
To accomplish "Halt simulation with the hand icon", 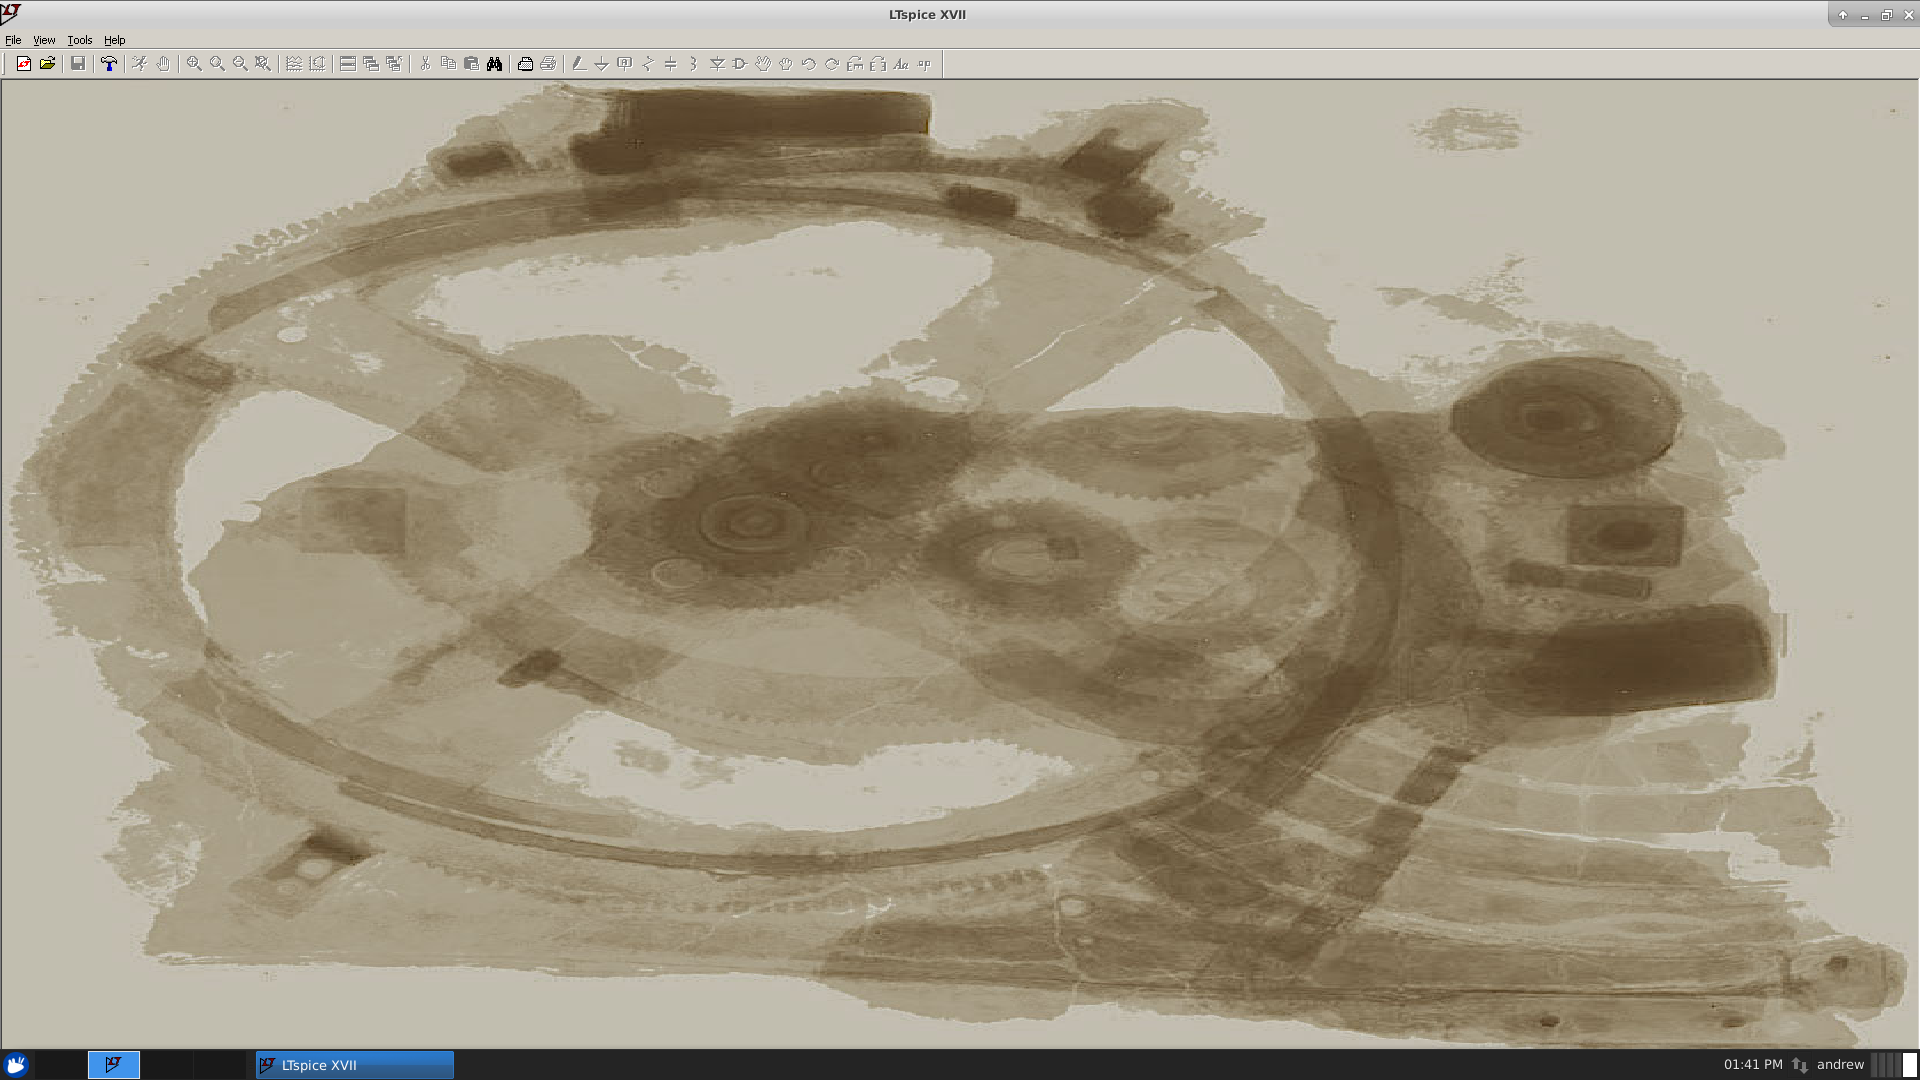I will click(163, 64).
